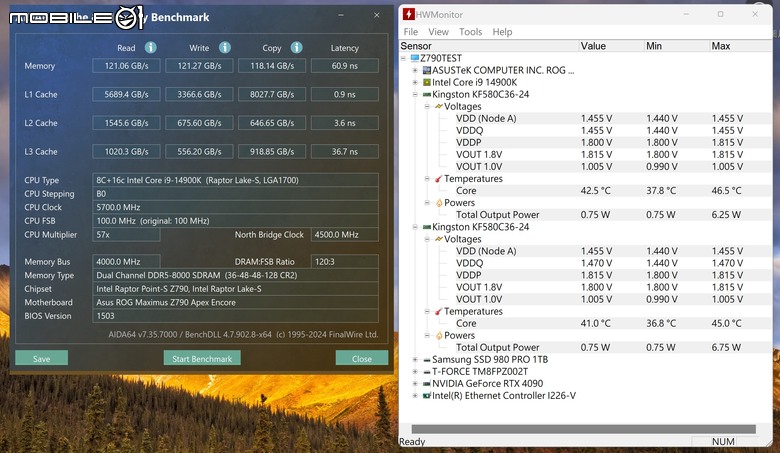780x453 pixels.
Task: Click the Samsung SSD 980 PRO drive icon
Action: 426,360
